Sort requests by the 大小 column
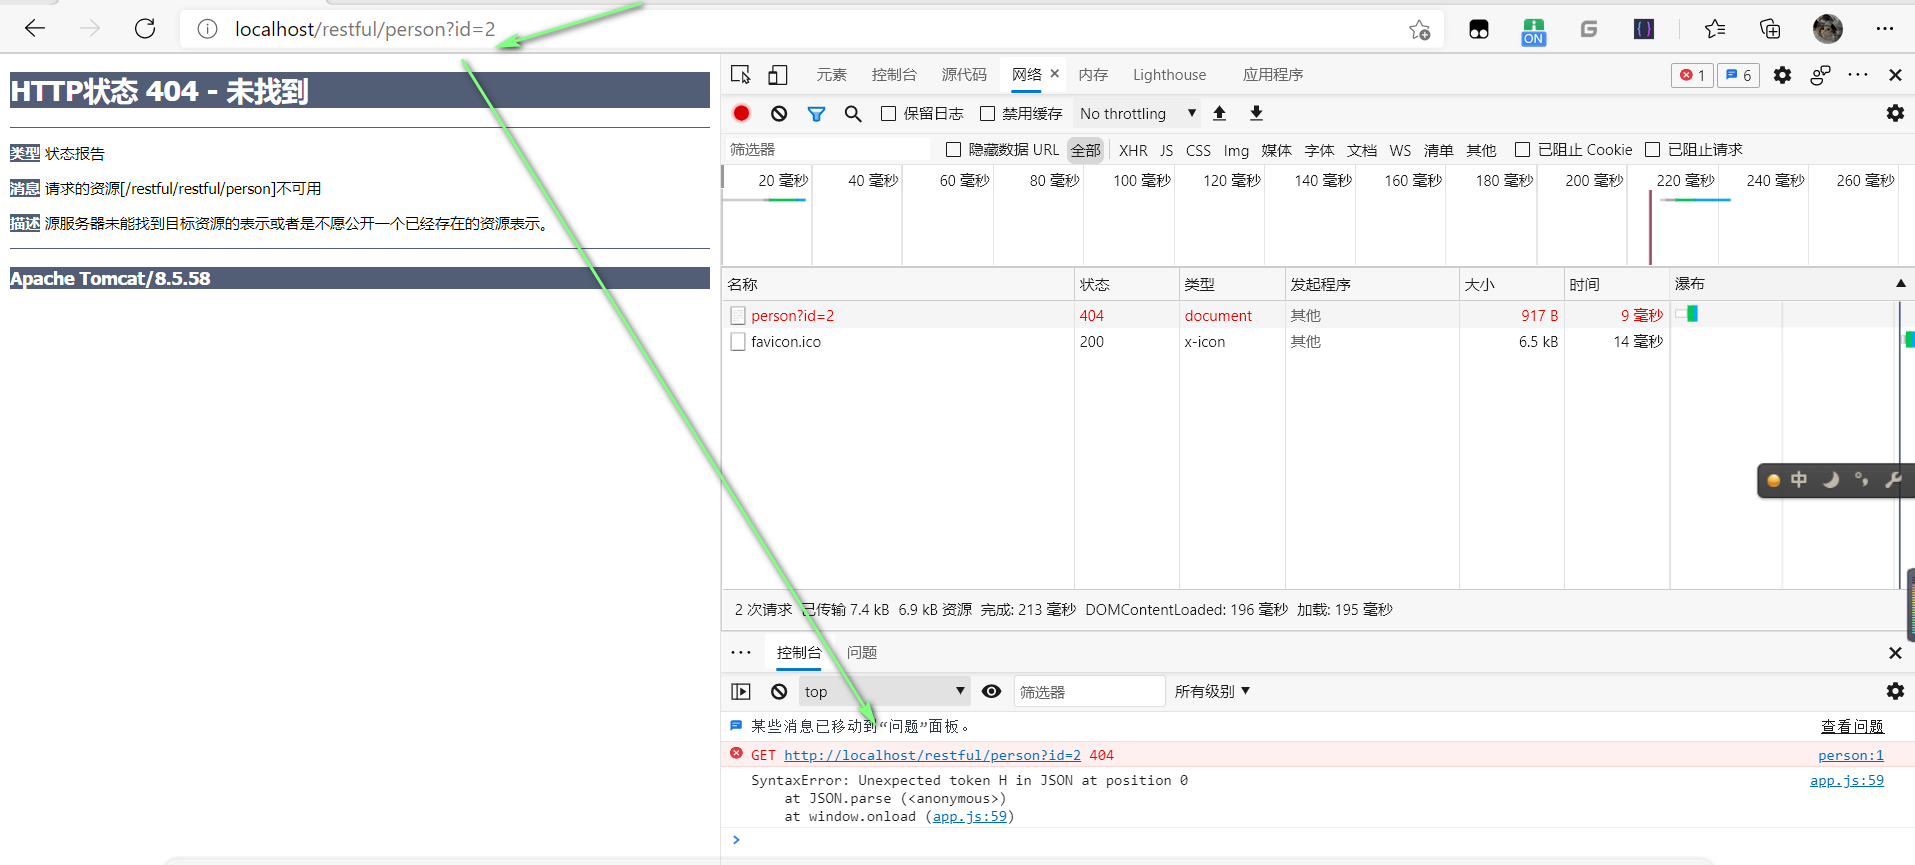Screen dimensions: 1915x865 point(1511,284)
